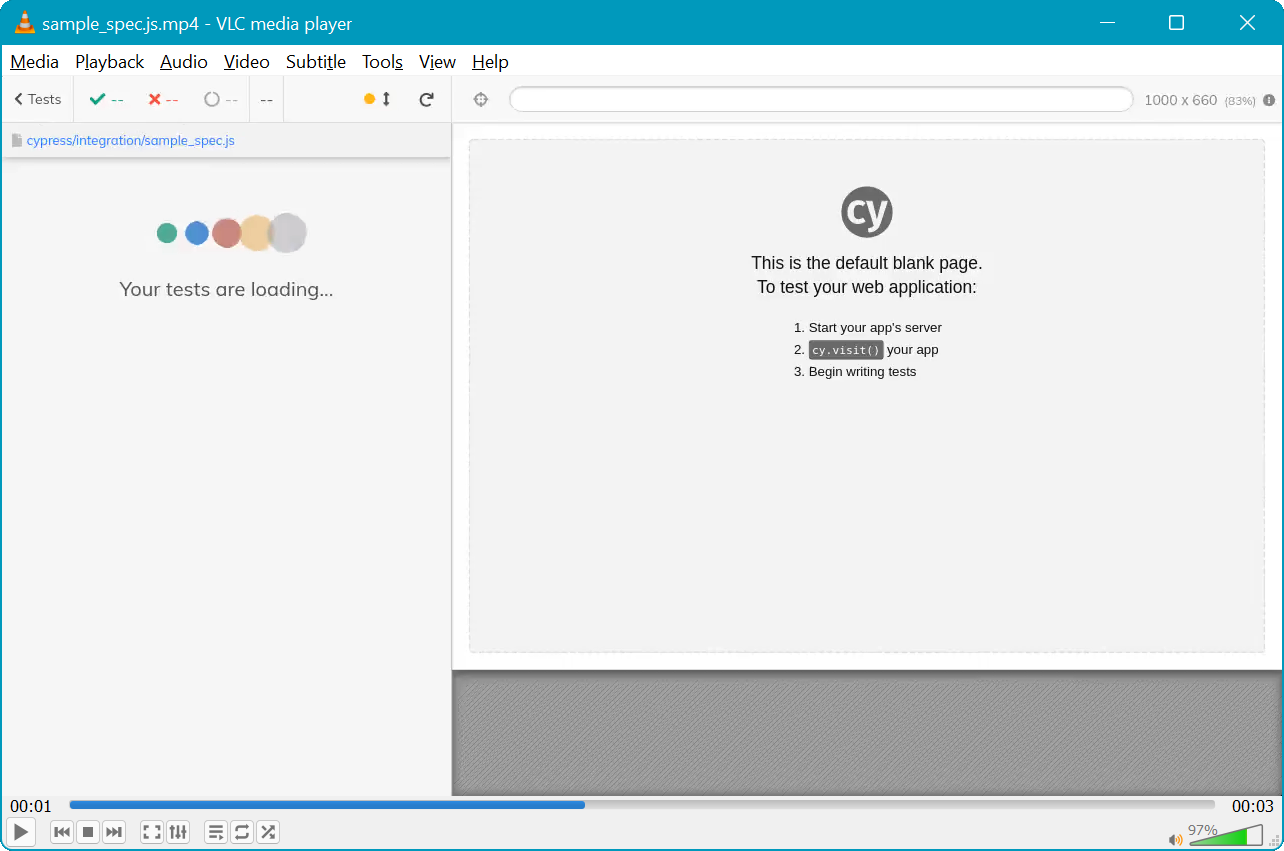
Task: Skip to next media track
Action: click(114, 832)
